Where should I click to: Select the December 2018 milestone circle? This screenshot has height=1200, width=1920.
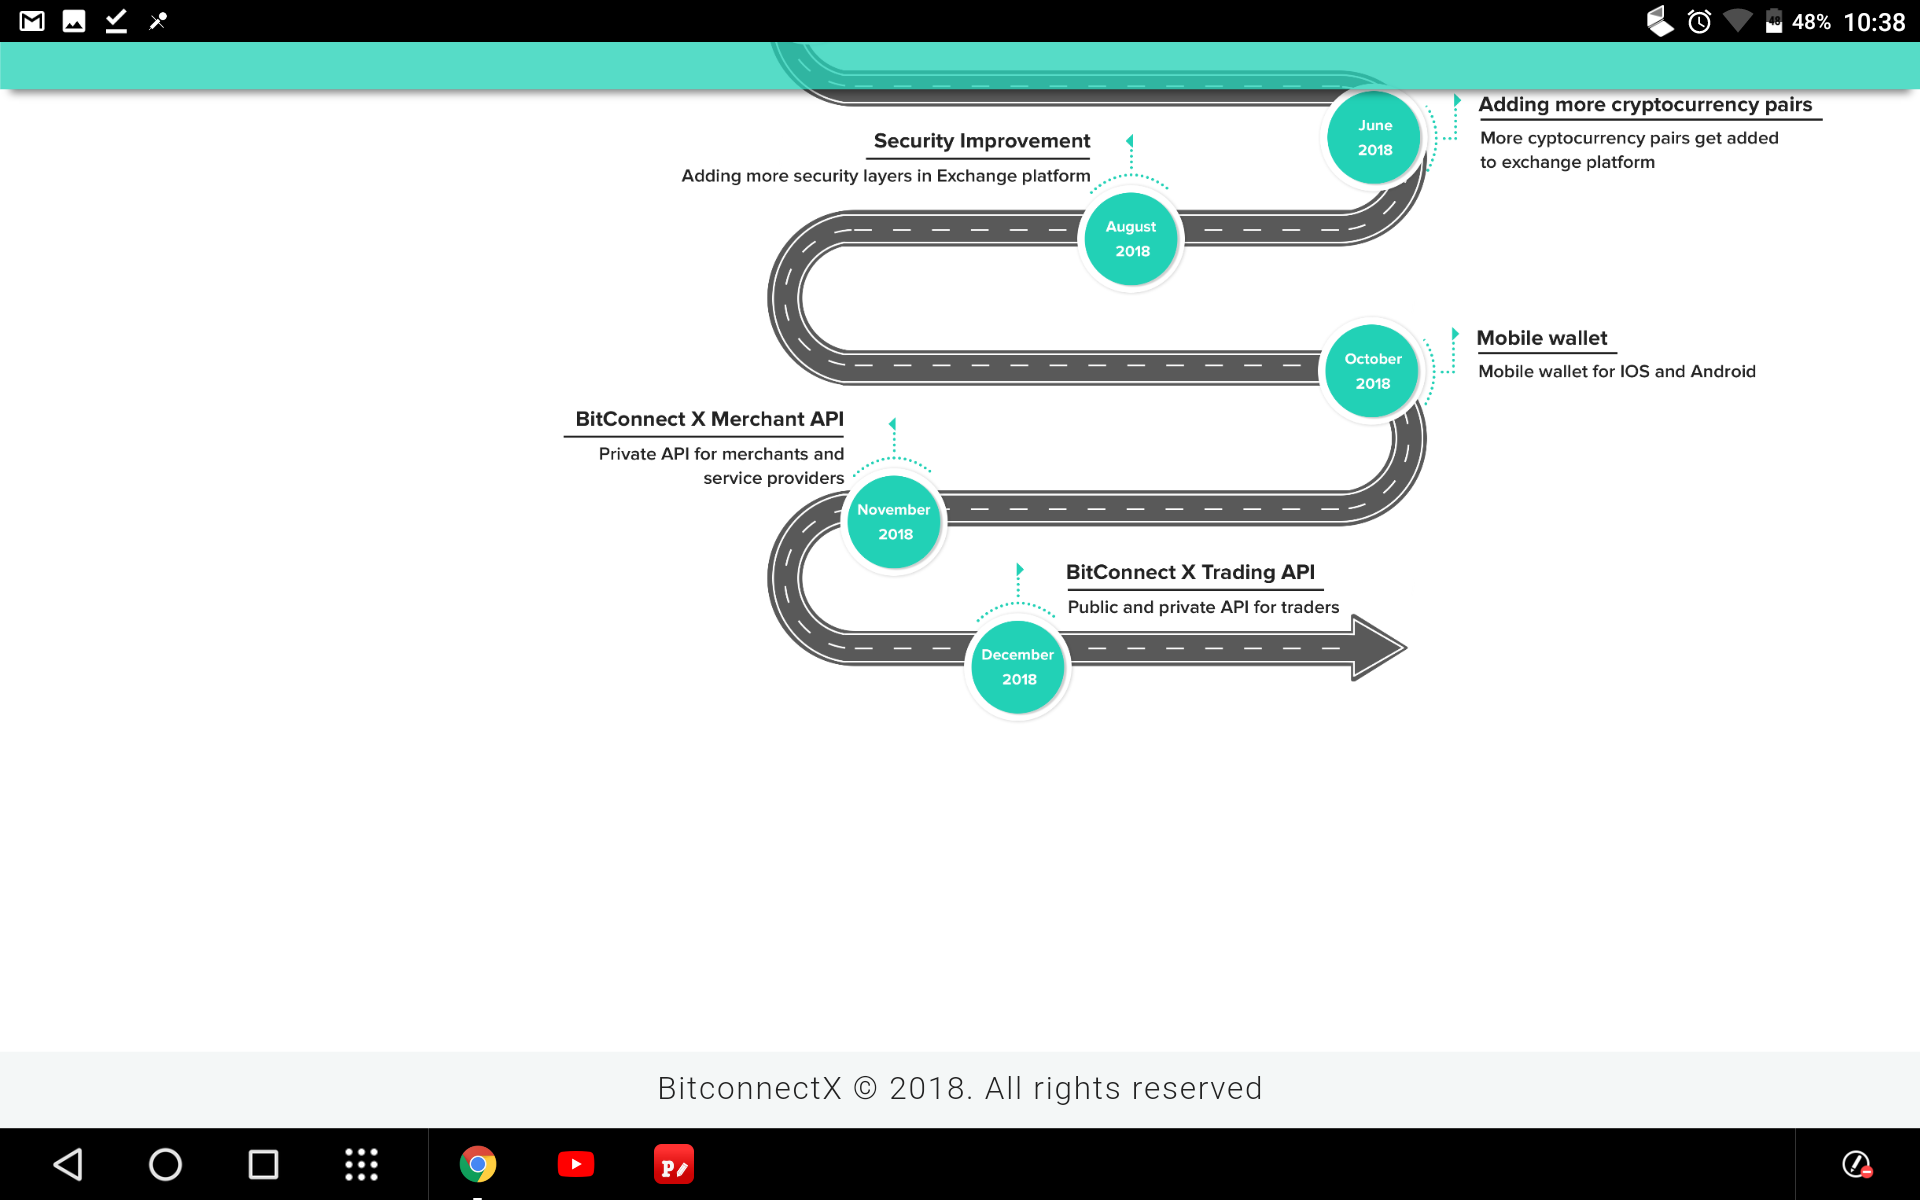click(x=1018, y=667)
